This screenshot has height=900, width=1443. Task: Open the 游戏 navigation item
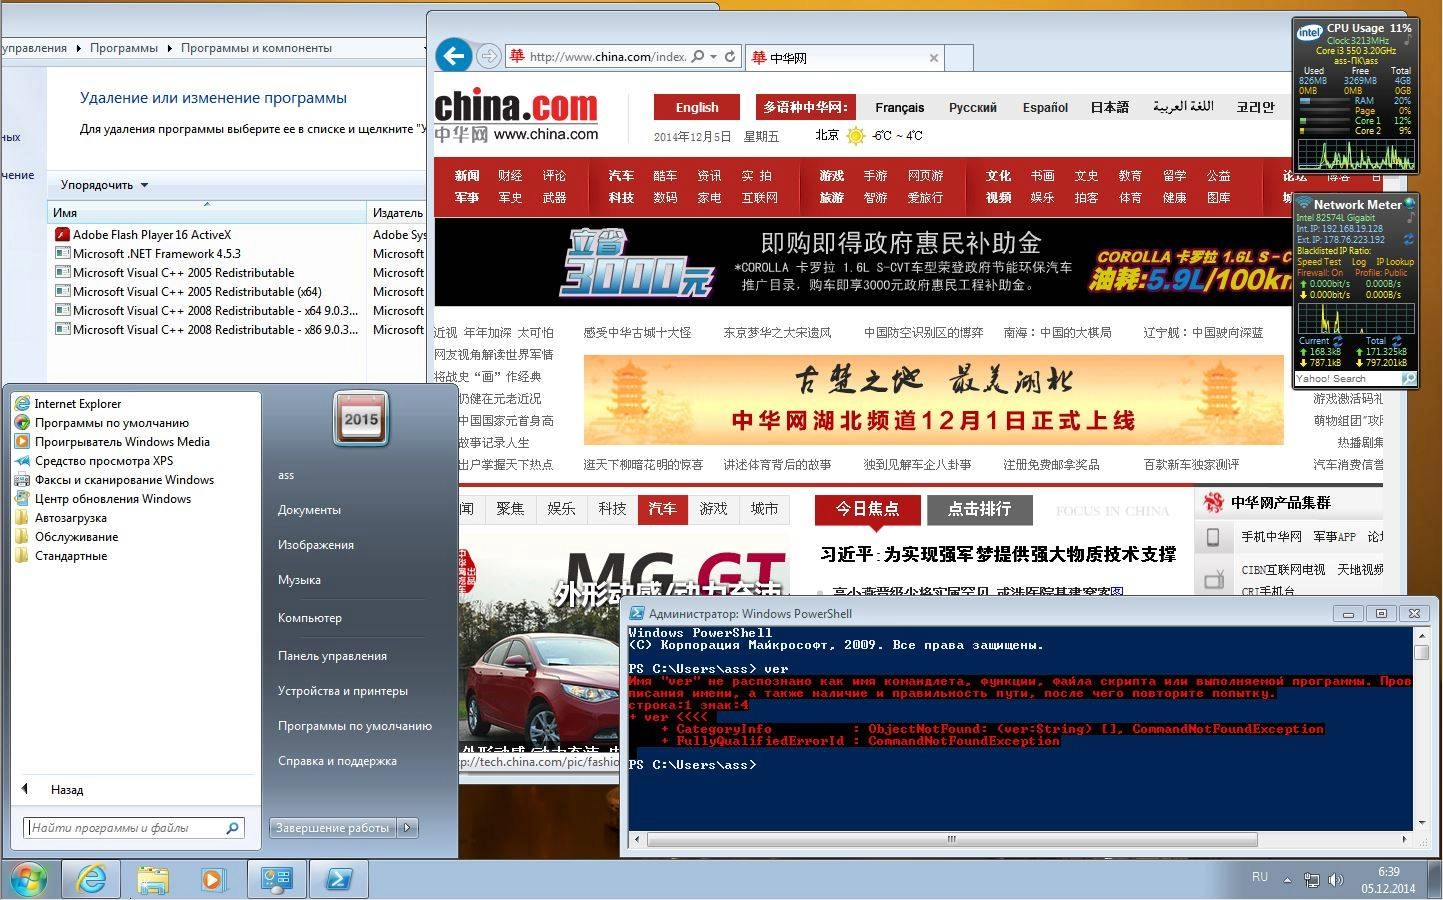tap(832, 176)
